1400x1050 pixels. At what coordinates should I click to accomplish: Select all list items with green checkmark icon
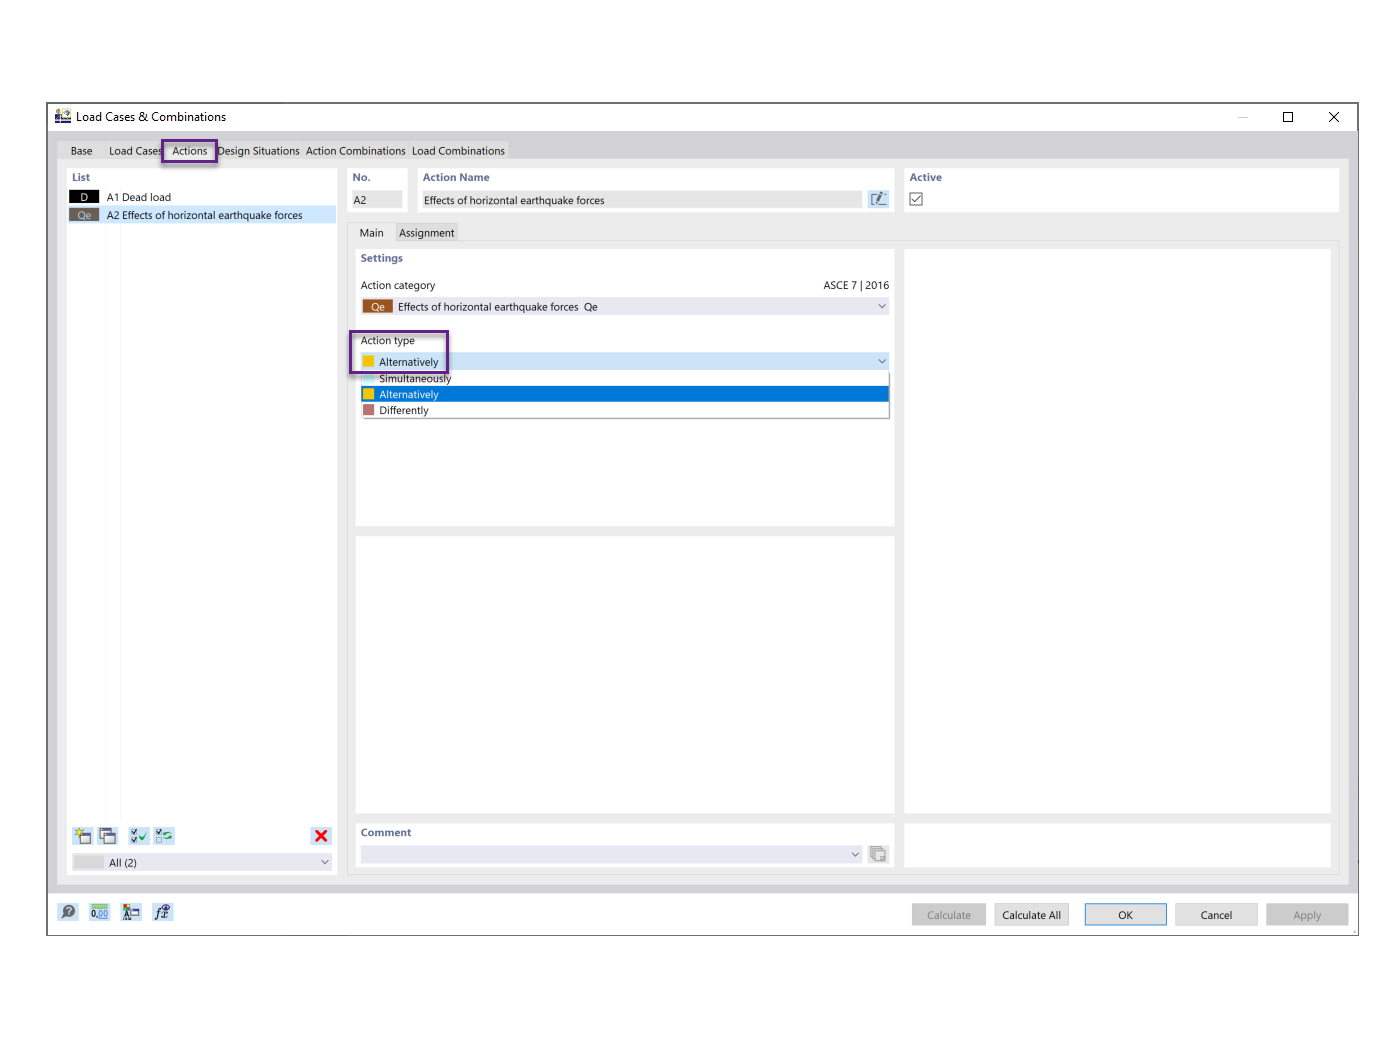point(139,836)
